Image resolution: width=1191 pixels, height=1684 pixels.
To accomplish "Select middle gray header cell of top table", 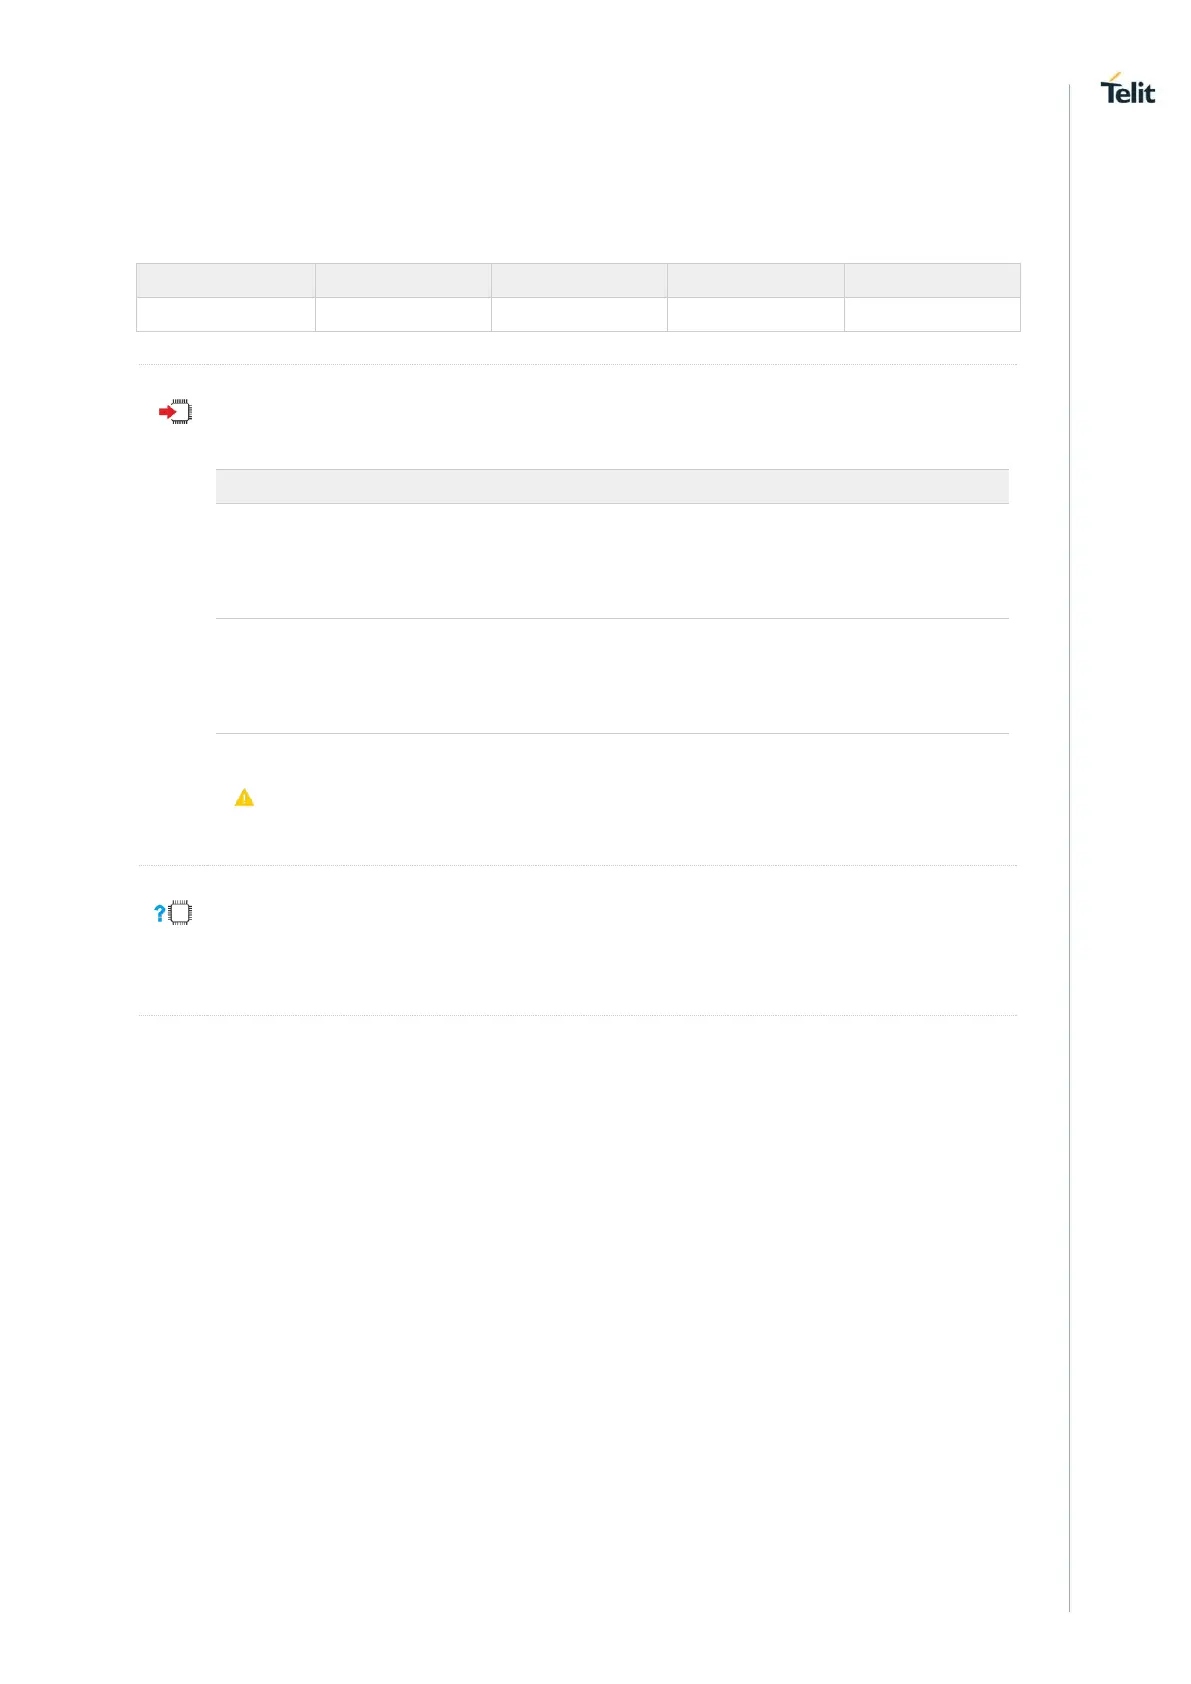I will coord(579,281).
